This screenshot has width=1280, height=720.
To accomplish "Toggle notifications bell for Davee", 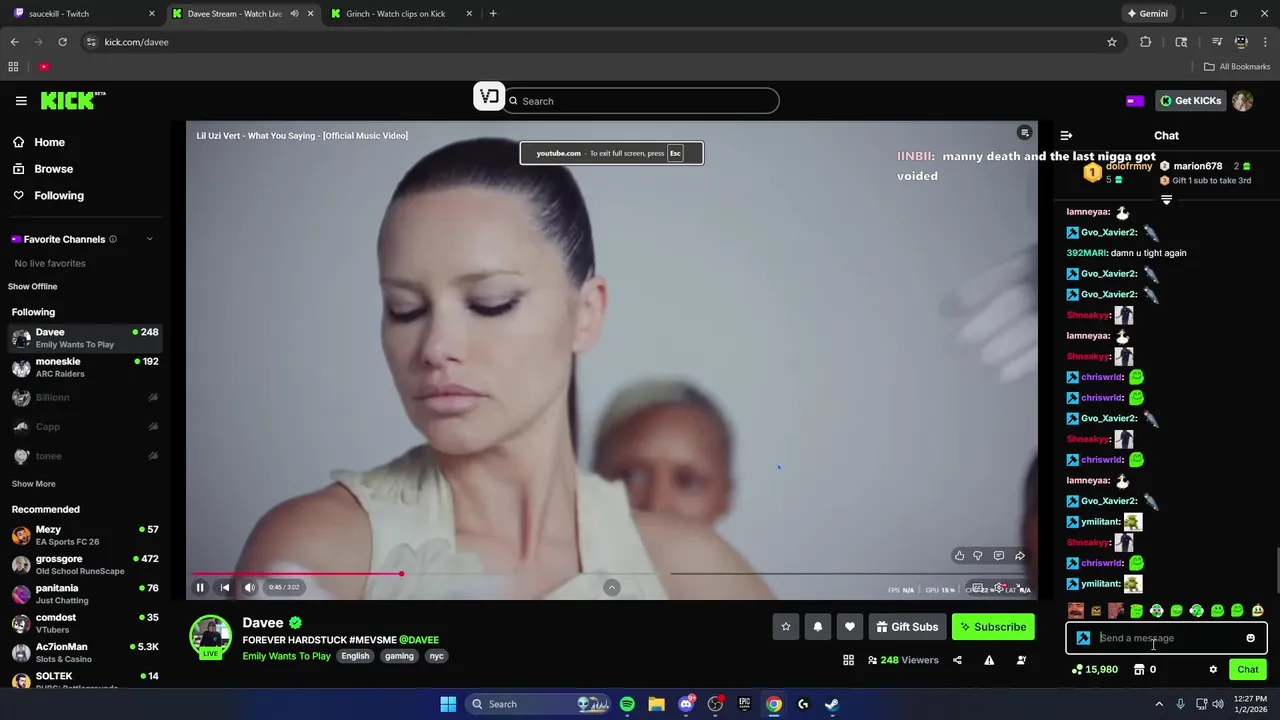I will (x=818, y=627).
